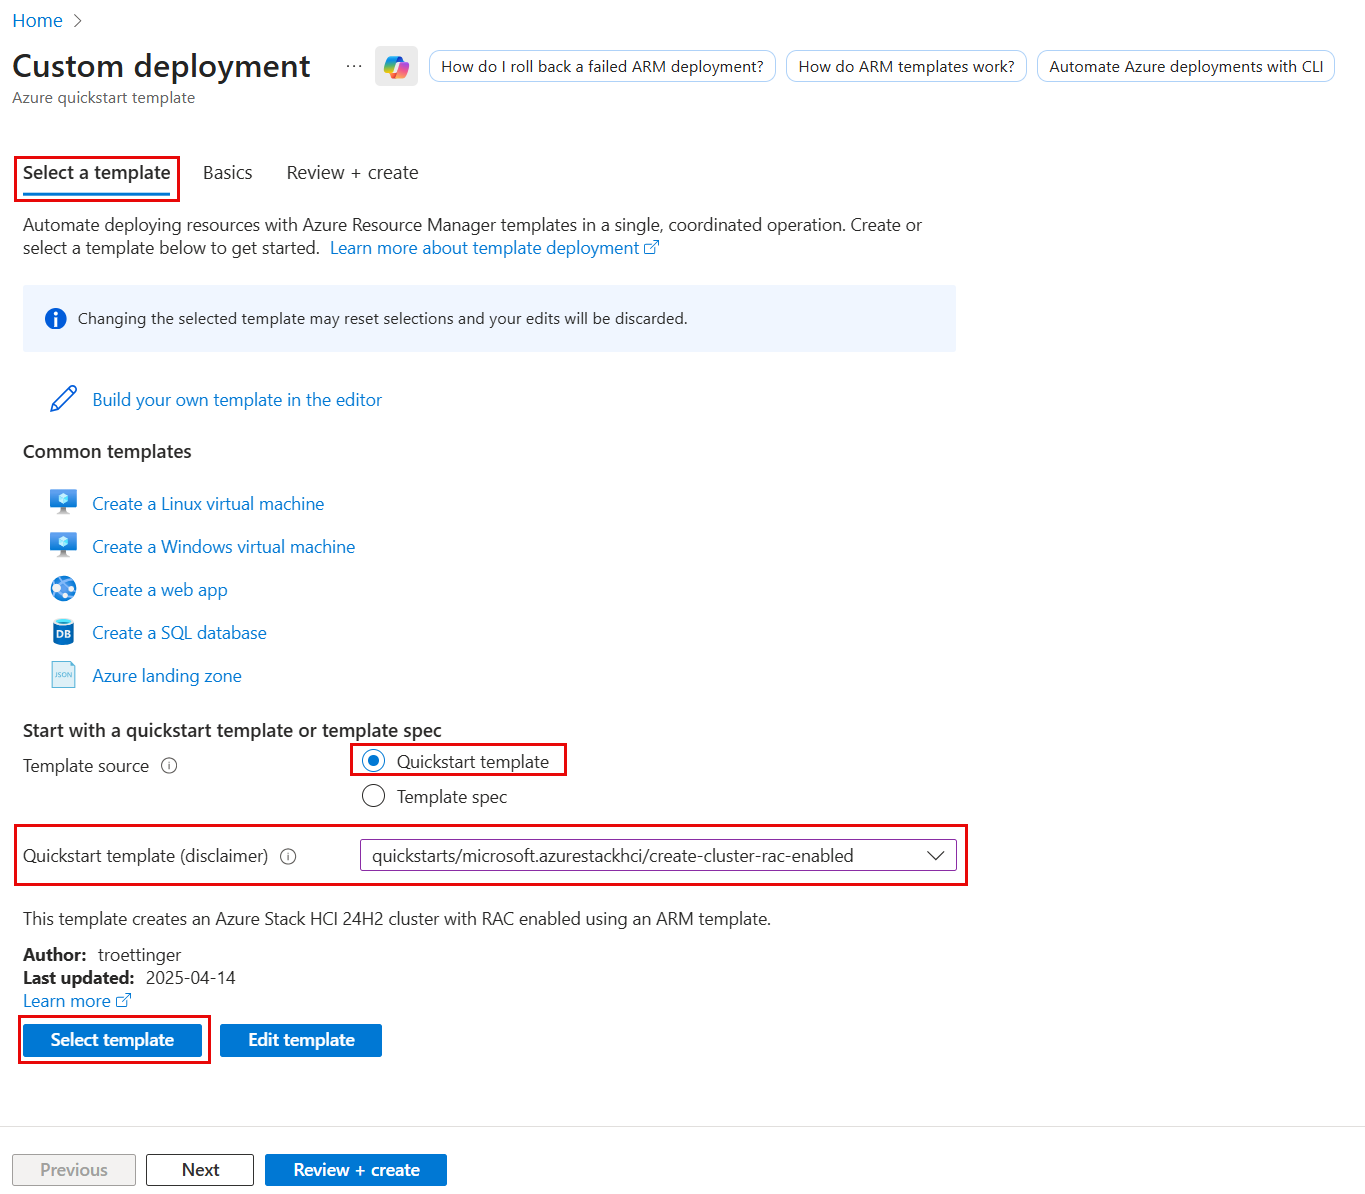Click the 'How do I roll back a failed ARM deployment?' suggestion

[602, 66]
